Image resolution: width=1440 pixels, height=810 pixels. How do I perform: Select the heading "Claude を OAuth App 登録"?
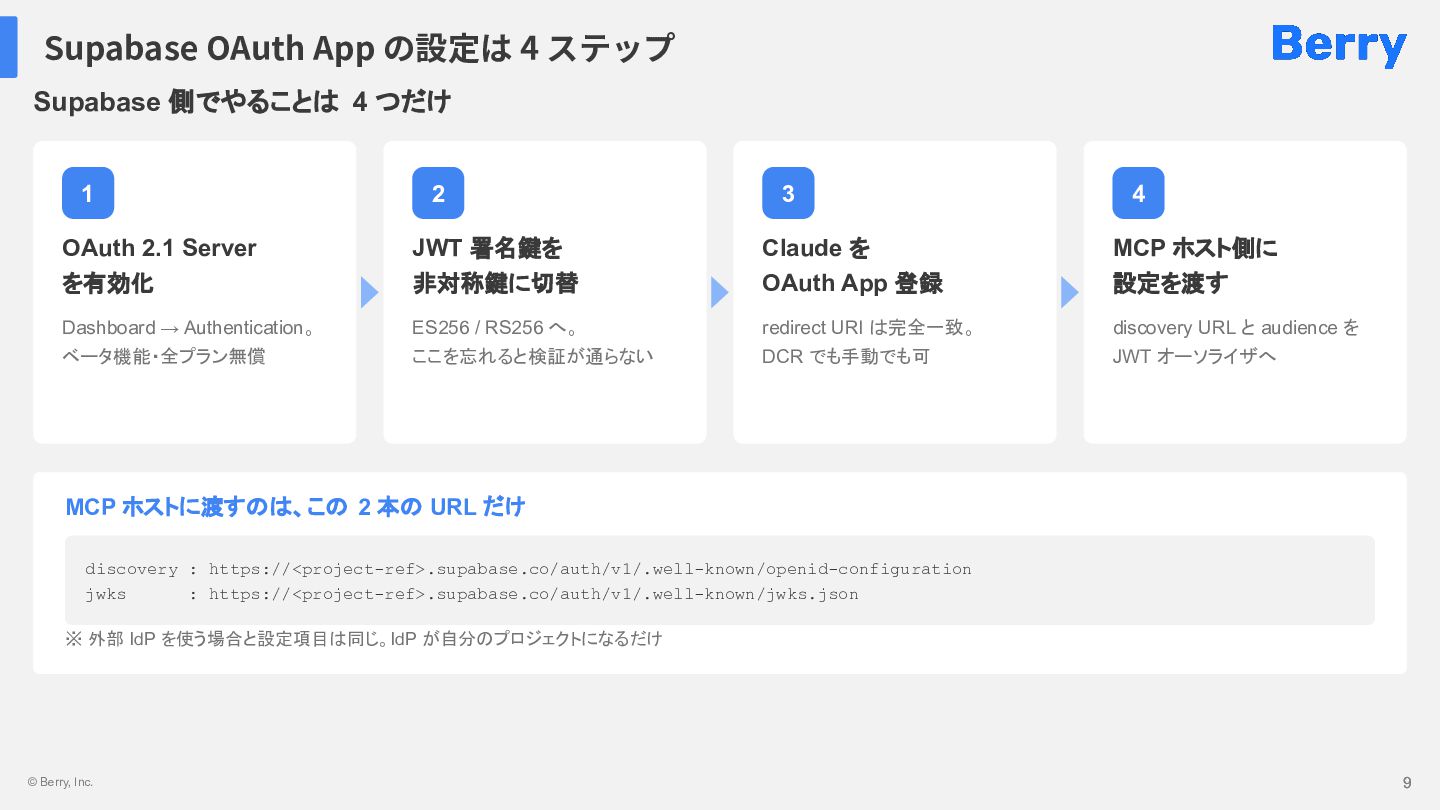click(x=852, y=265)
